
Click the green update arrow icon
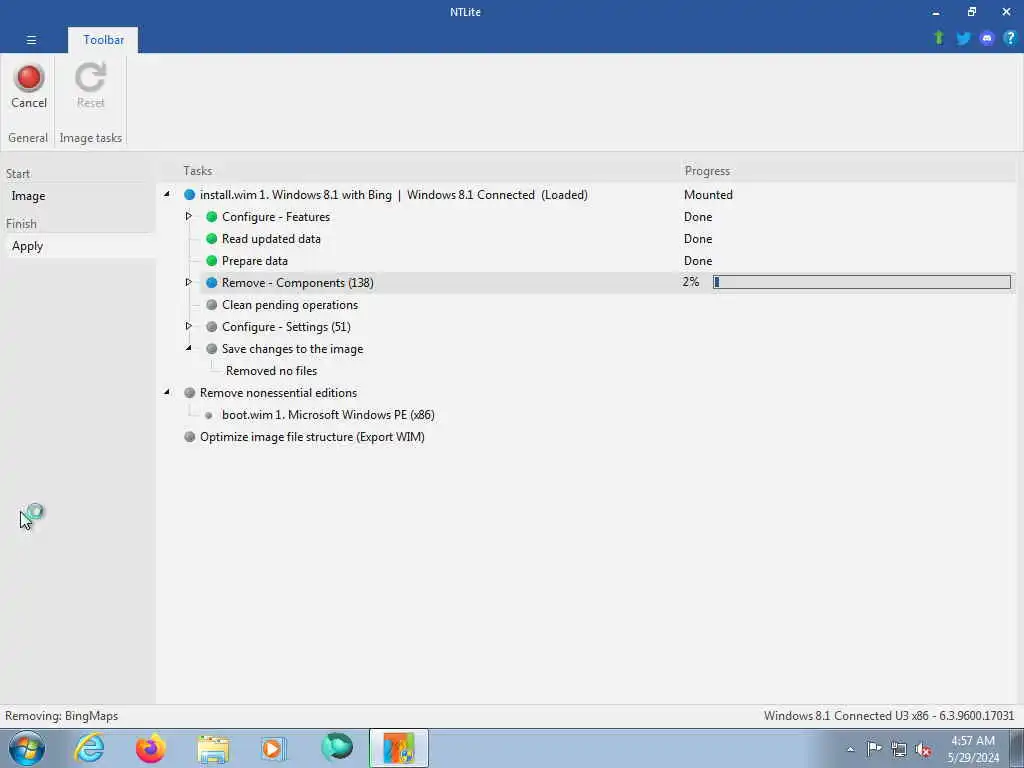(x=939, y=38)
